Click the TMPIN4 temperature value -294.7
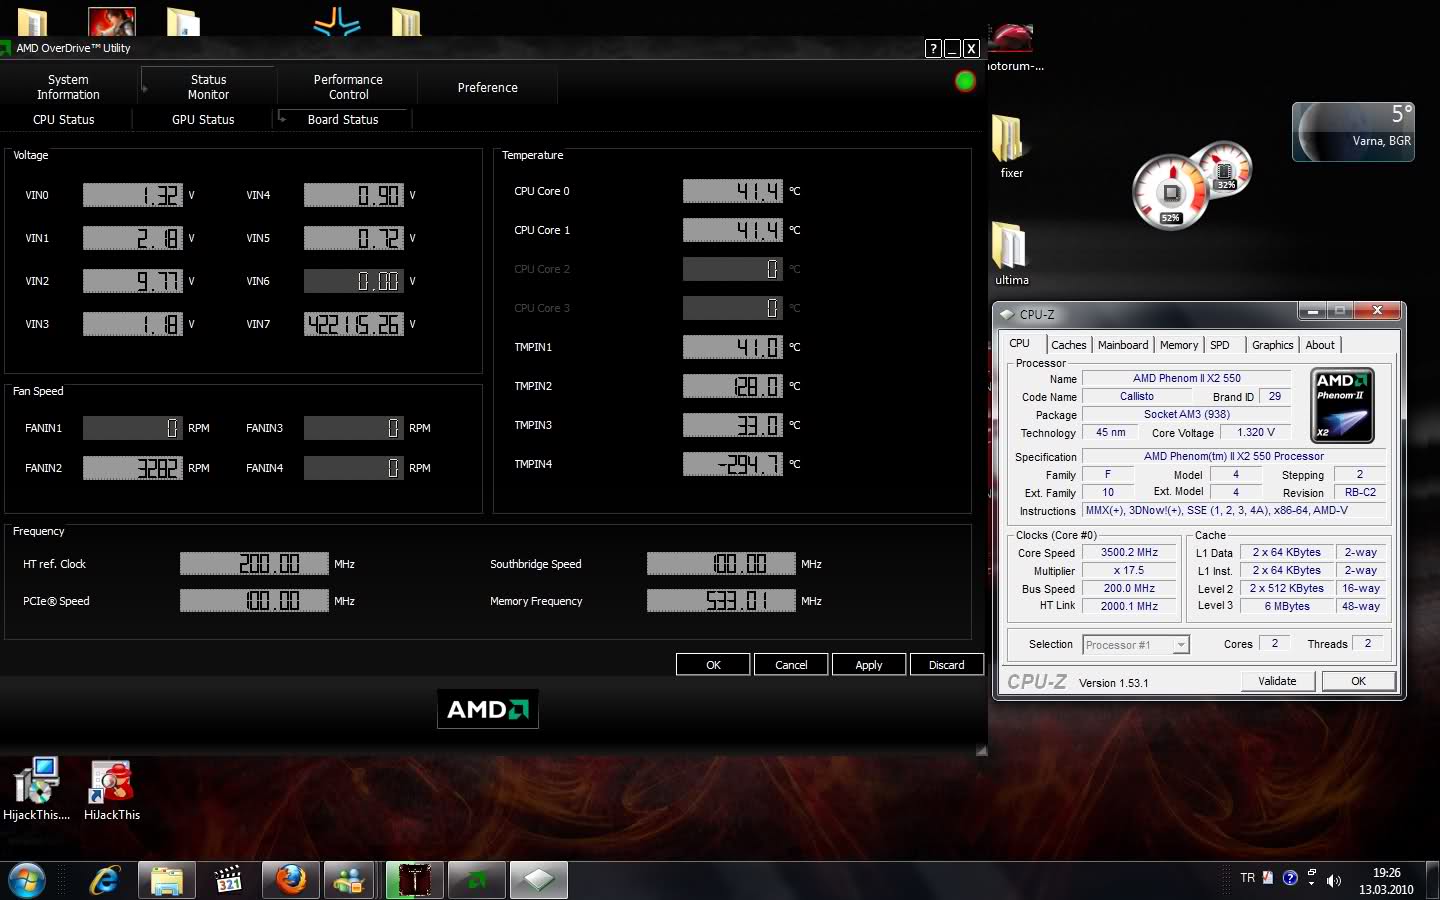The image size is (1440, 900). coord(733,464)
